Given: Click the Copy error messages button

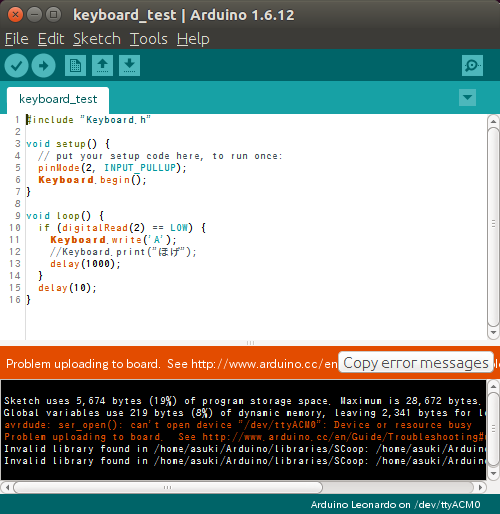Looking at the screenshot, I should point(416,362).
